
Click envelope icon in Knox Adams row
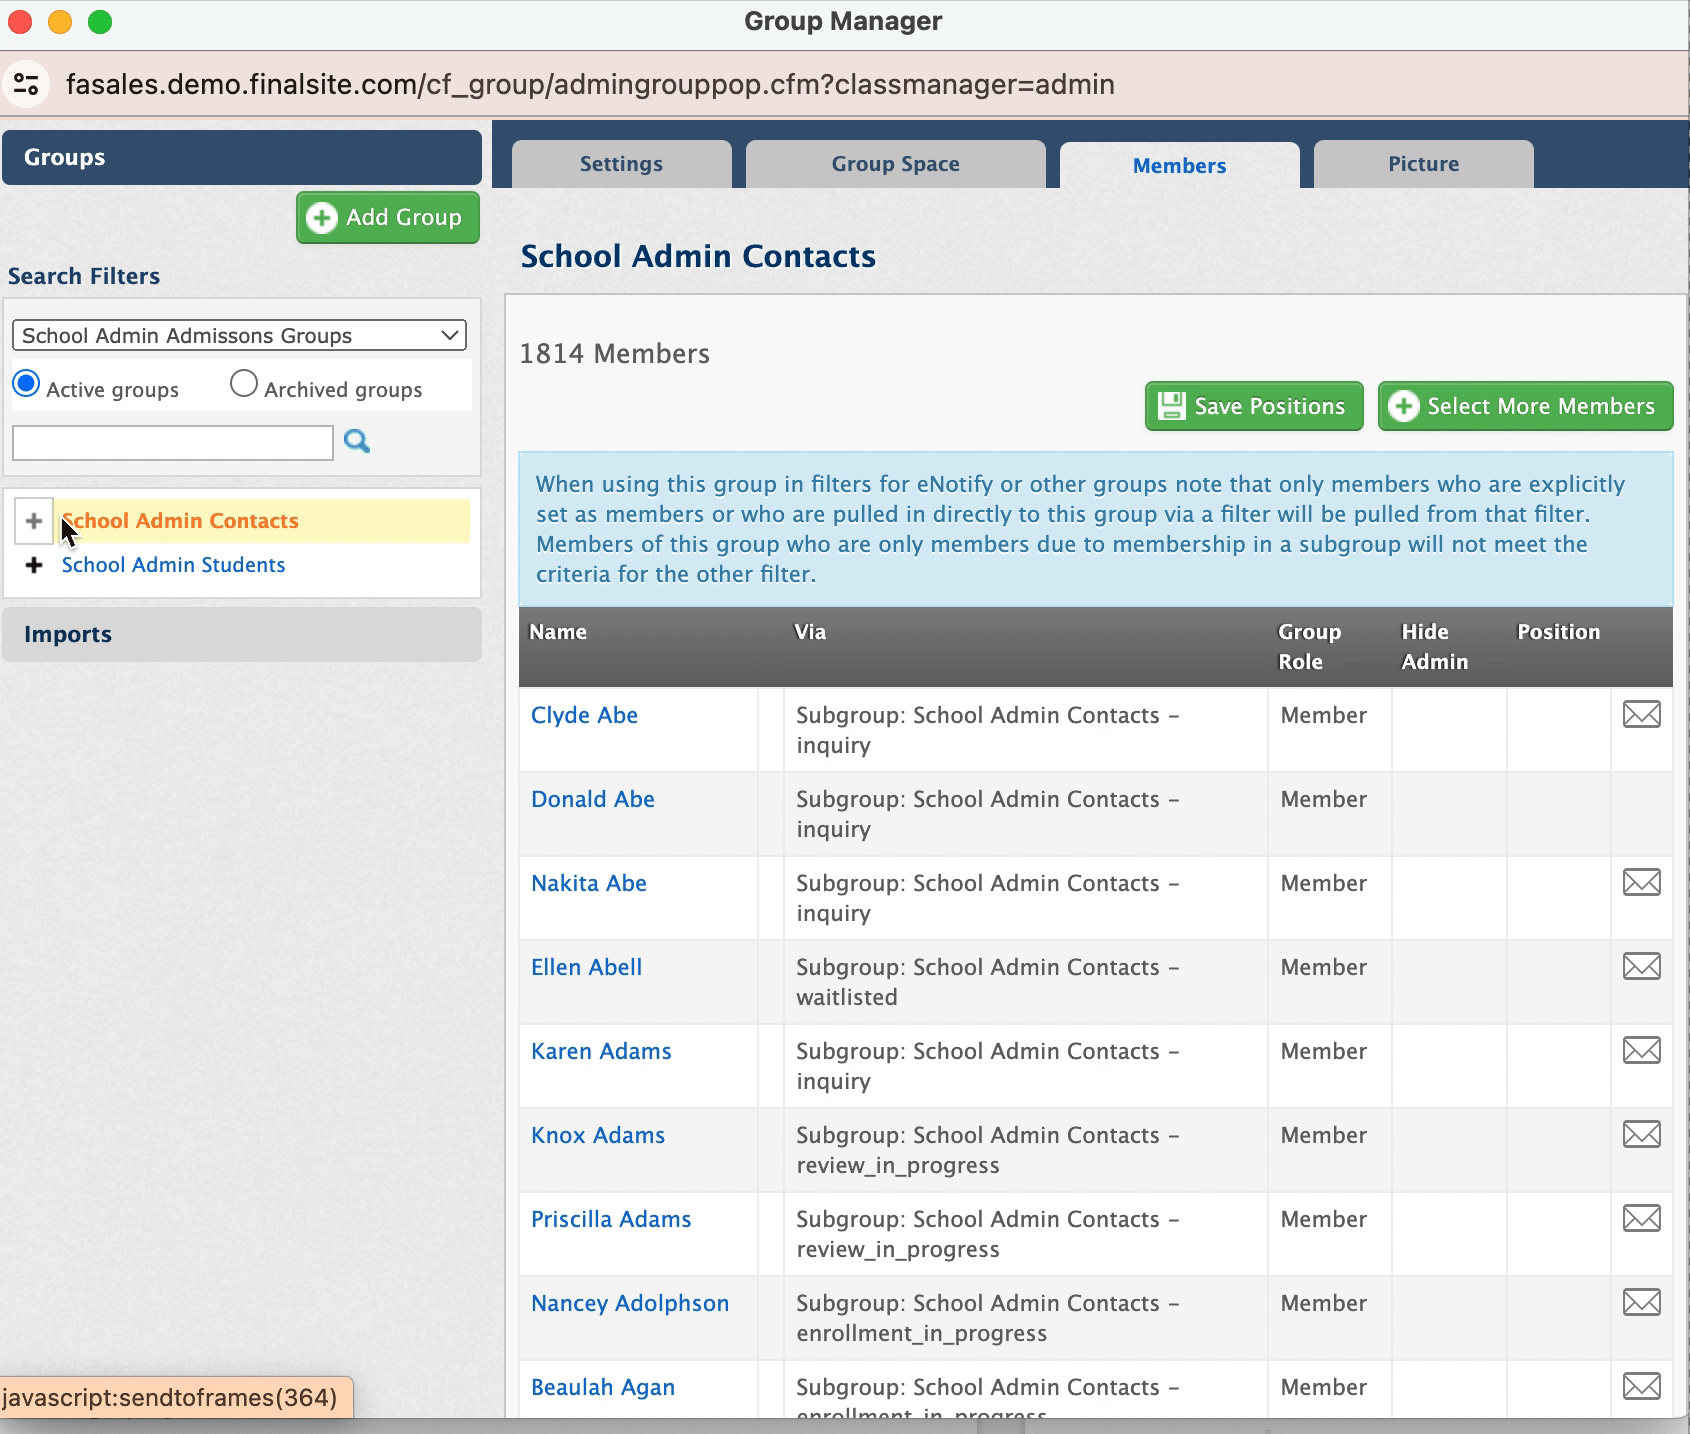coord(1641,1134)
